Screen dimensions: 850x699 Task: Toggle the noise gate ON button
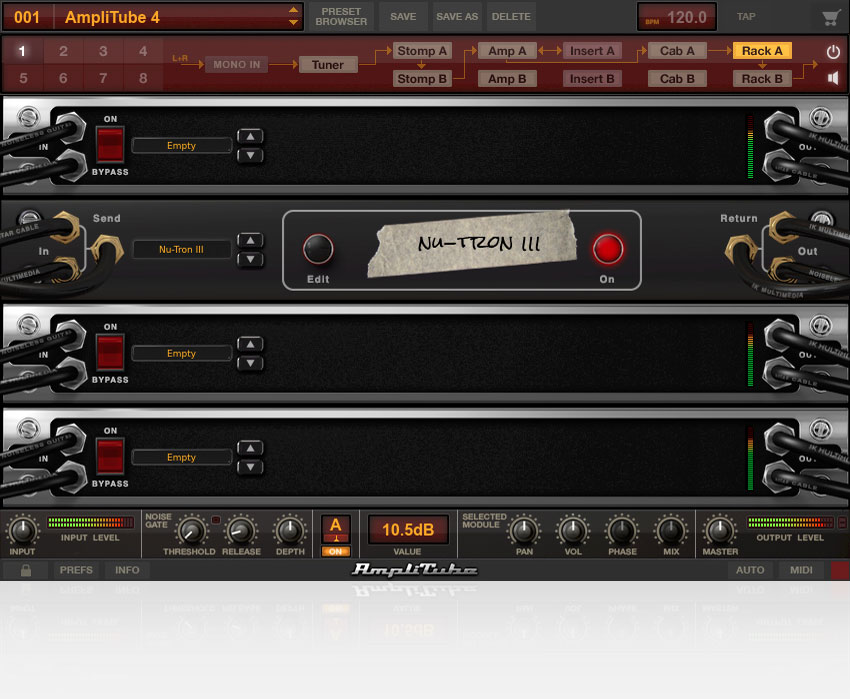click(x=336, y=551)
